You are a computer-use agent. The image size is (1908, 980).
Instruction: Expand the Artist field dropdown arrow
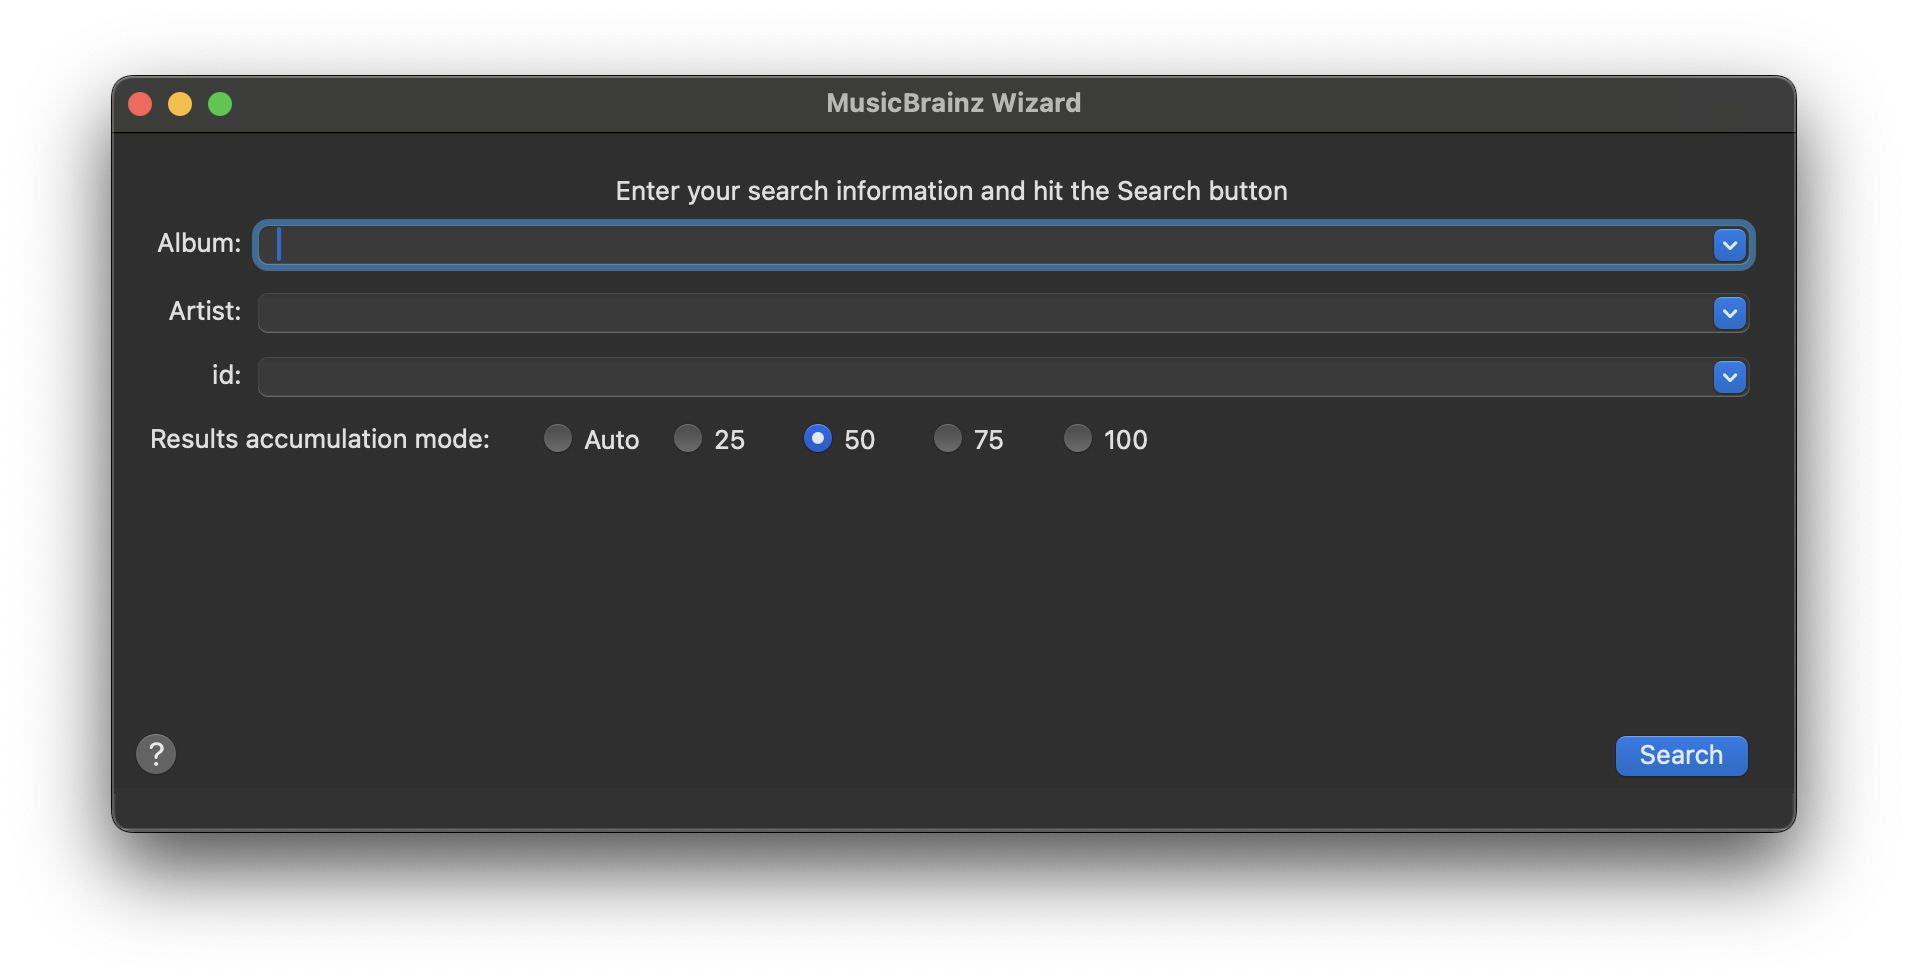pyautogui.click(x=1730, y=313)
